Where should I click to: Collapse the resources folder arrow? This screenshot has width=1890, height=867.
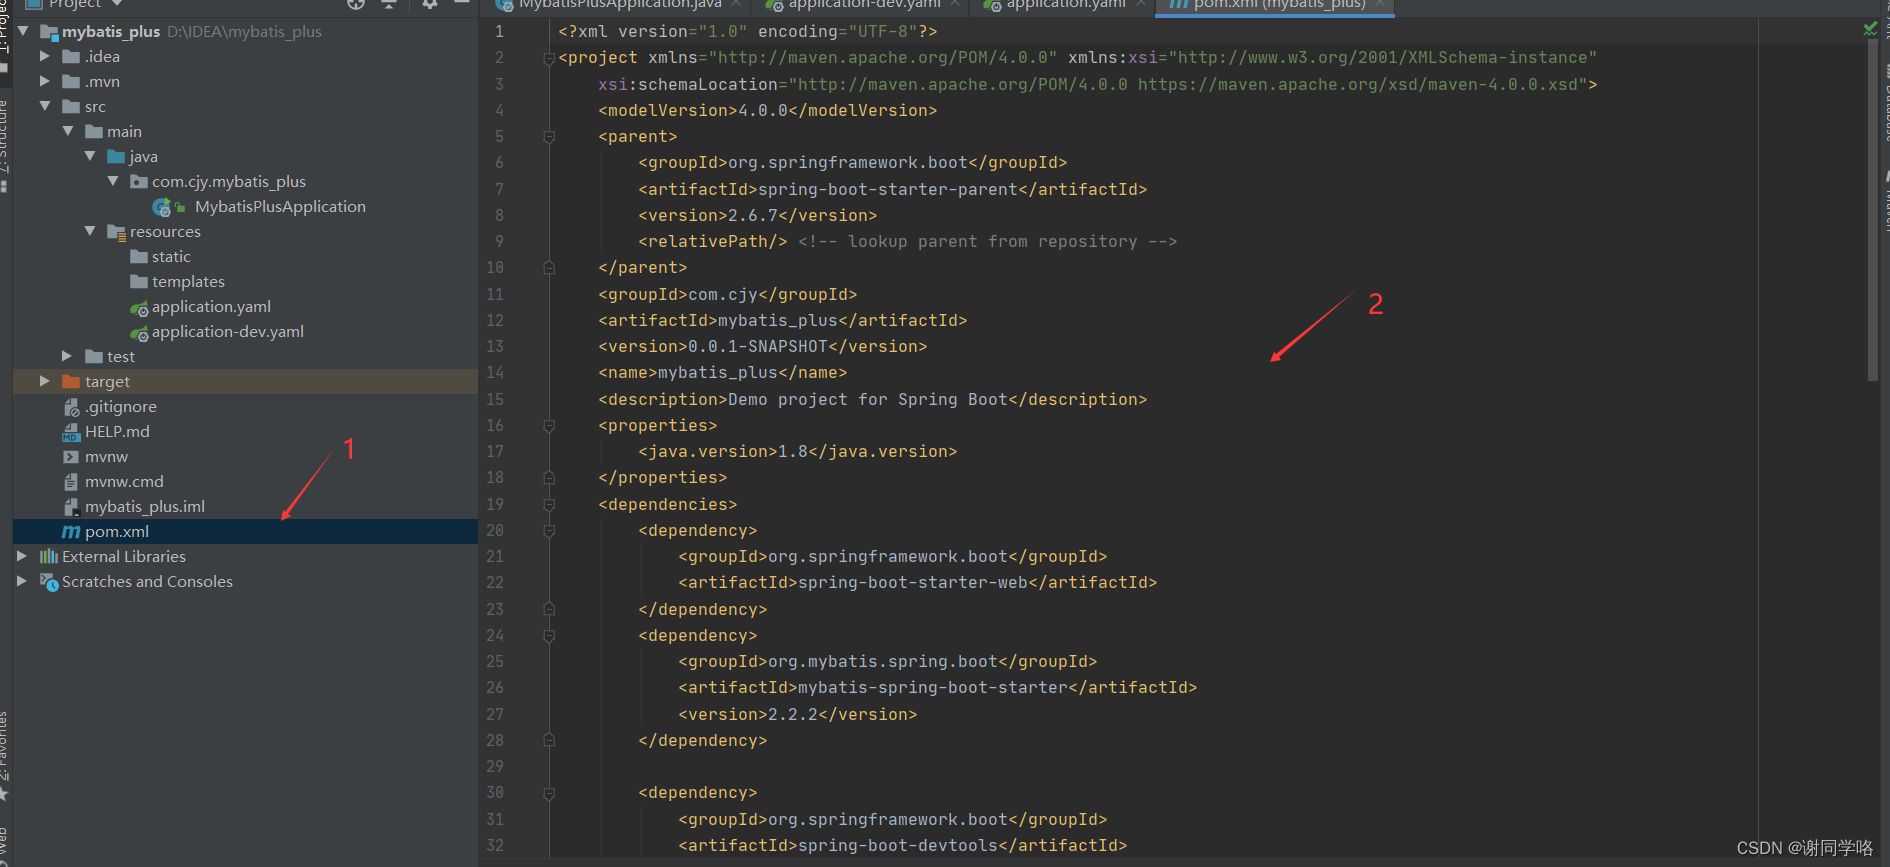pos(90,231)
